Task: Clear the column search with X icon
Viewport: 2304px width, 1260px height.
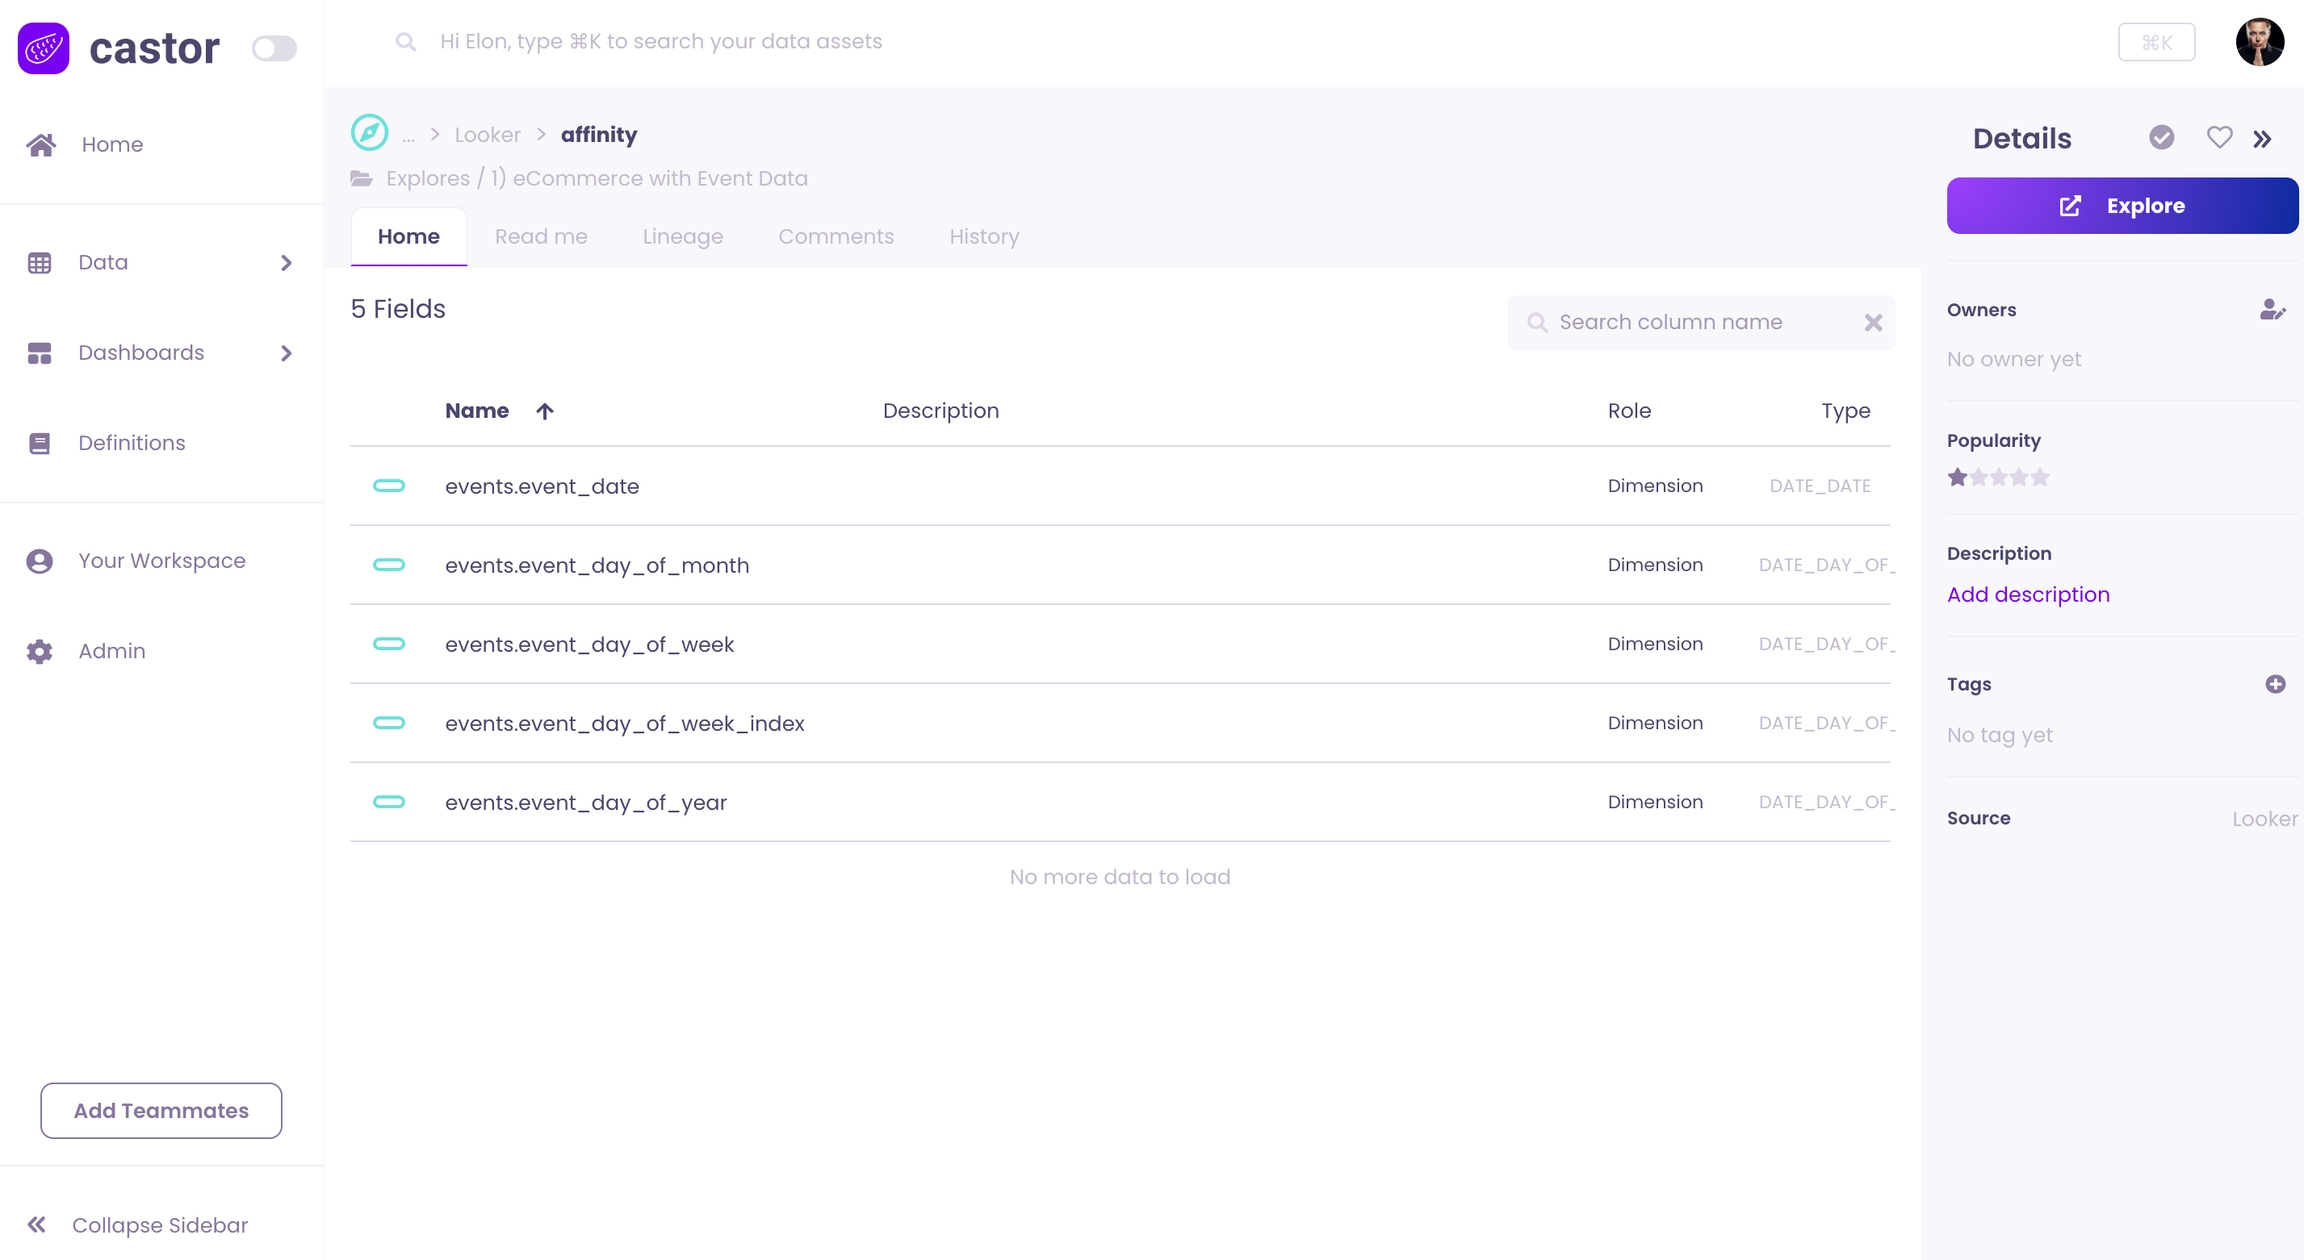Action: pyautogui.click(x=1873, y=323)
